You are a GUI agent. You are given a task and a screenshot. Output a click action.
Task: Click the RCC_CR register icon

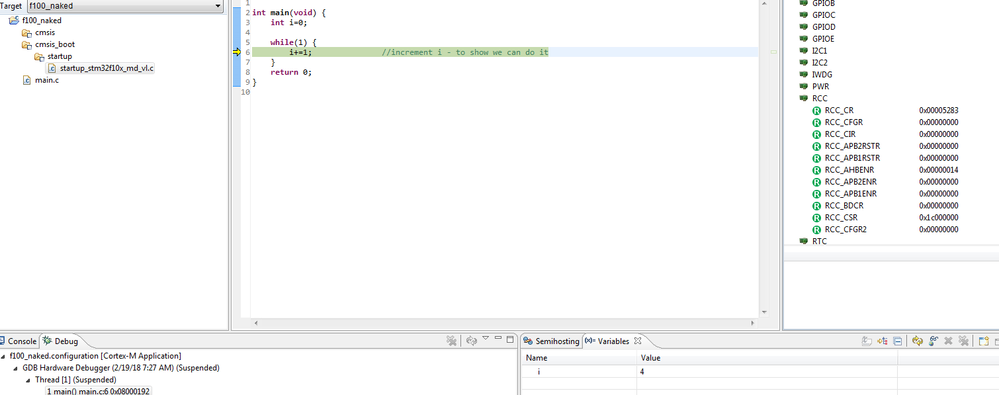[817, 110]
